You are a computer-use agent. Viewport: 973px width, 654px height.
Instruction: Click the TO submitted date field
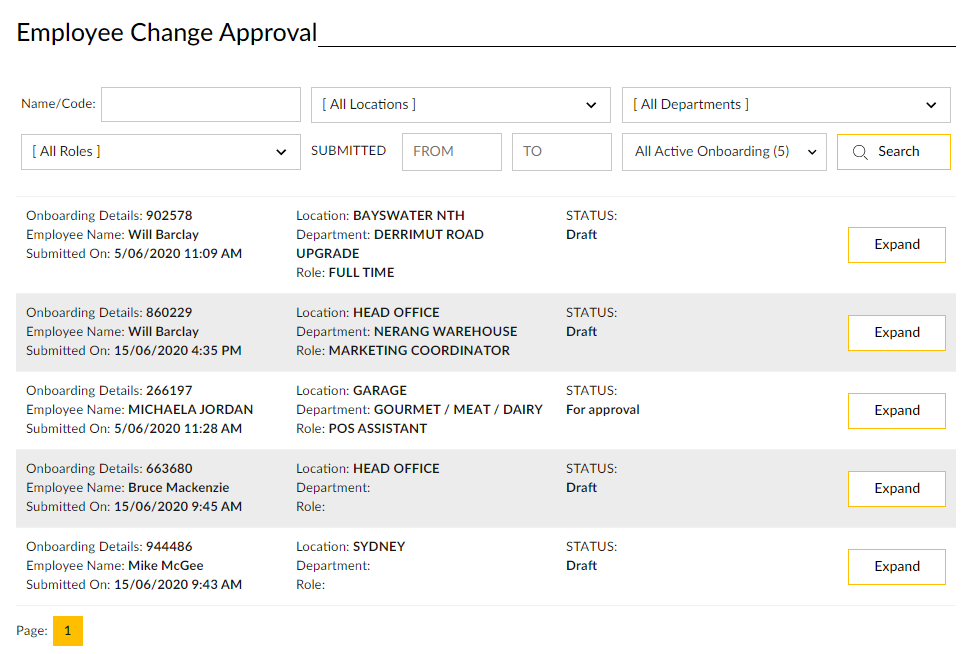(561, 152)
